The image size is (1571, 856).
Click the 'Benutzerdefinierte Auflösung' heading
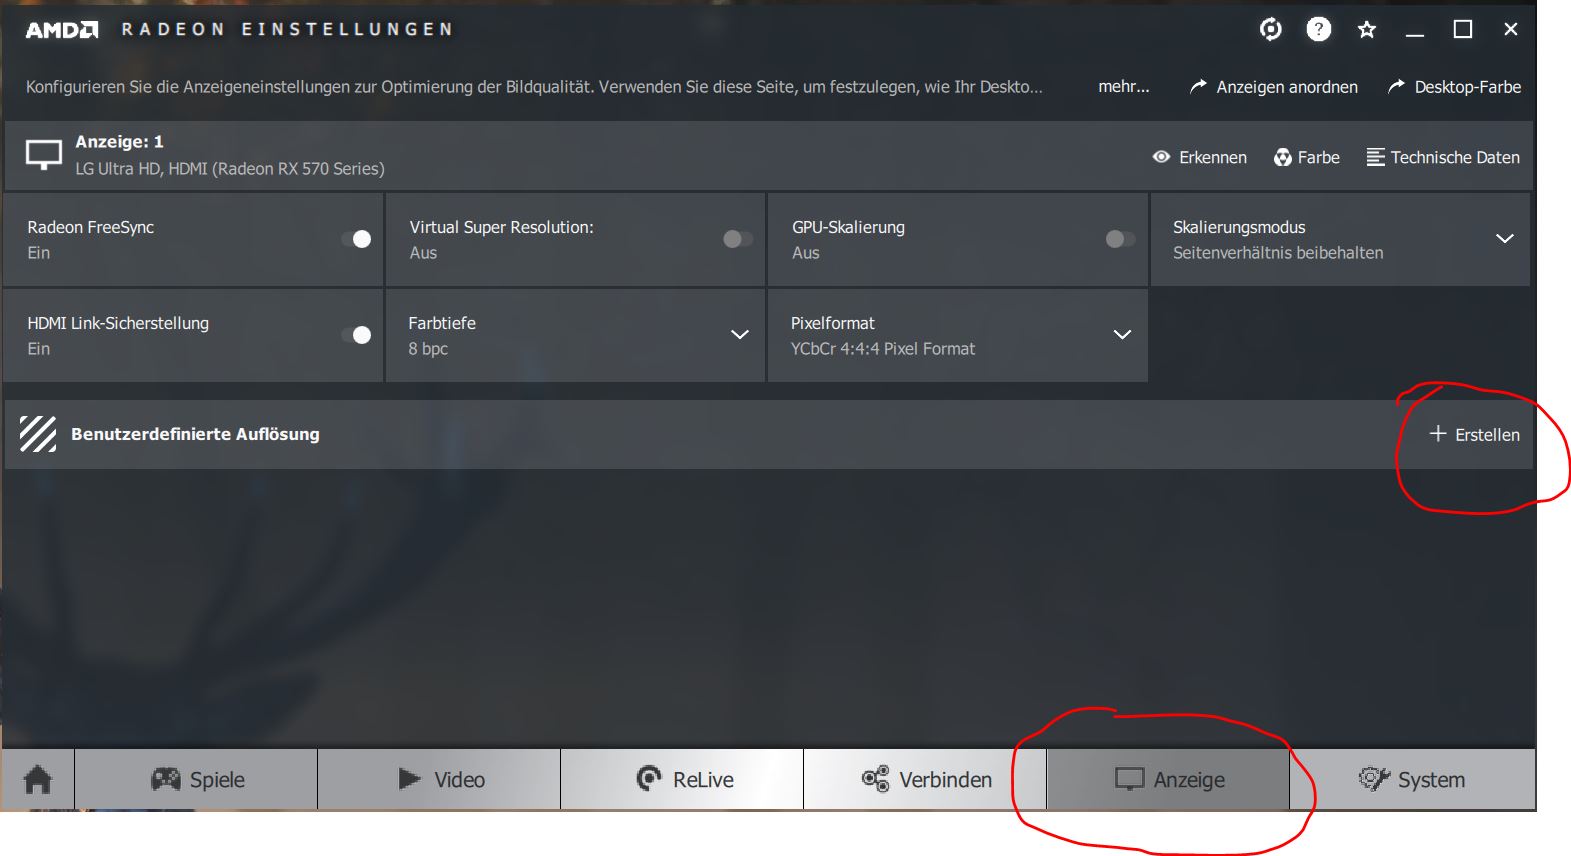click(x=195, y=434)
